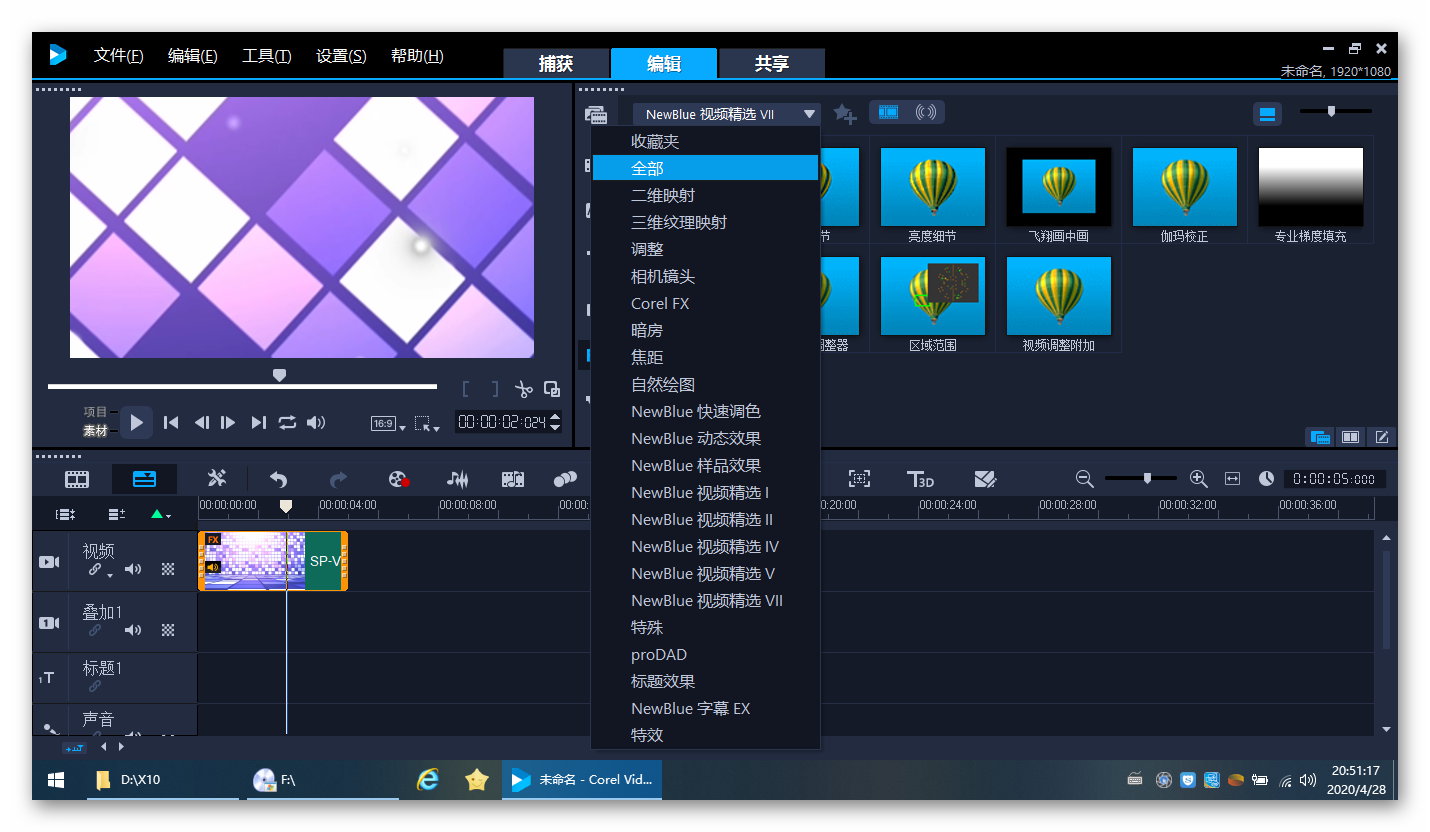Open the sound mixer icon
This screenshot has width=1430, height=832.
tap(457, 479)
